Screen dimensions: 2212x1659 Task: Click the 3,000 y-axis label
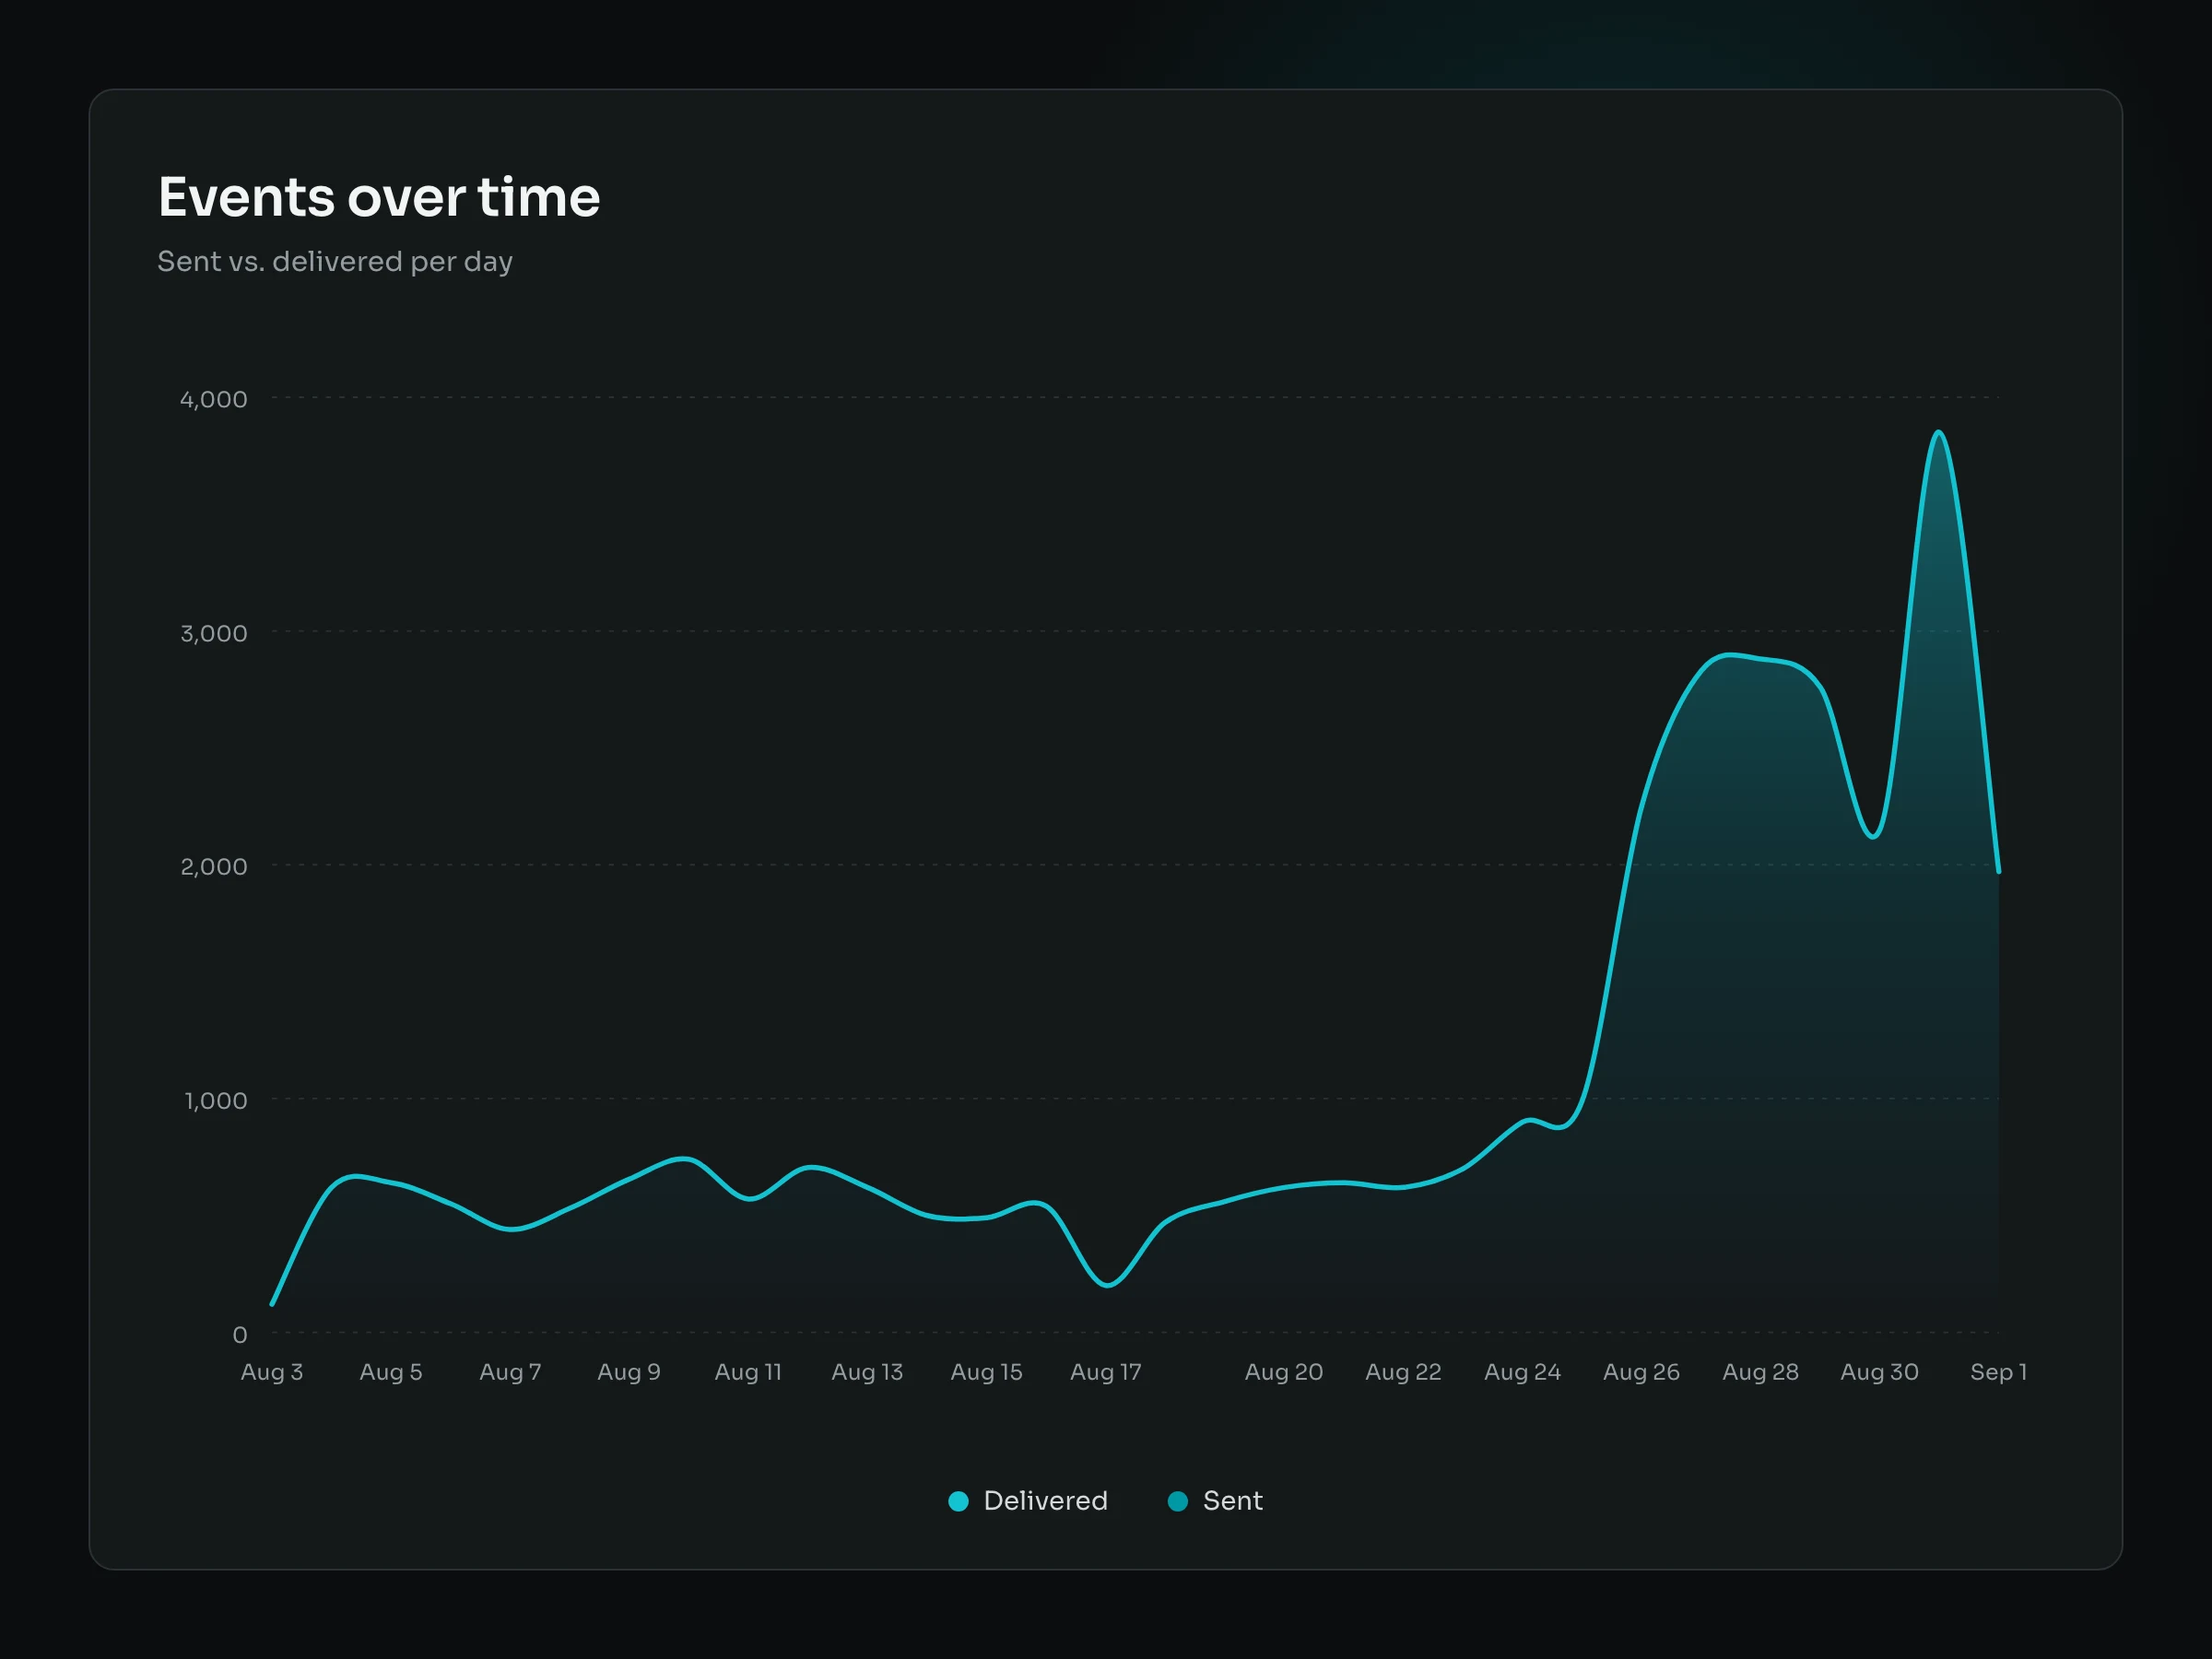click(x=213, y=633)
